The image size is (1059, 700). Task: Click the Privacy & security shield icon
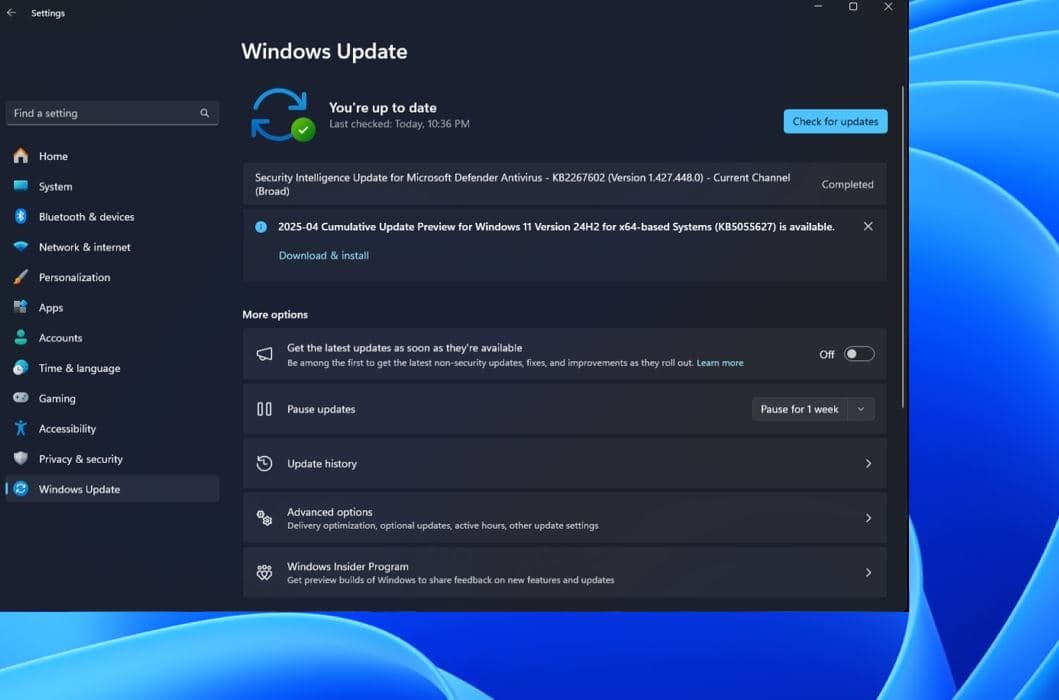point(20,459)
